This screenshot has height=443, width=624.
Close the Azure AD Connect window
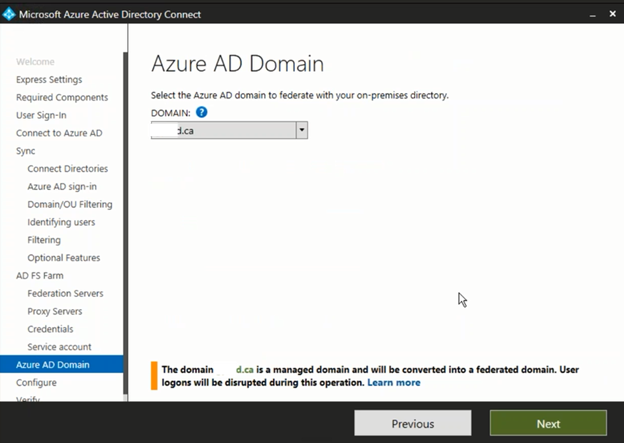tap(612, 14)
